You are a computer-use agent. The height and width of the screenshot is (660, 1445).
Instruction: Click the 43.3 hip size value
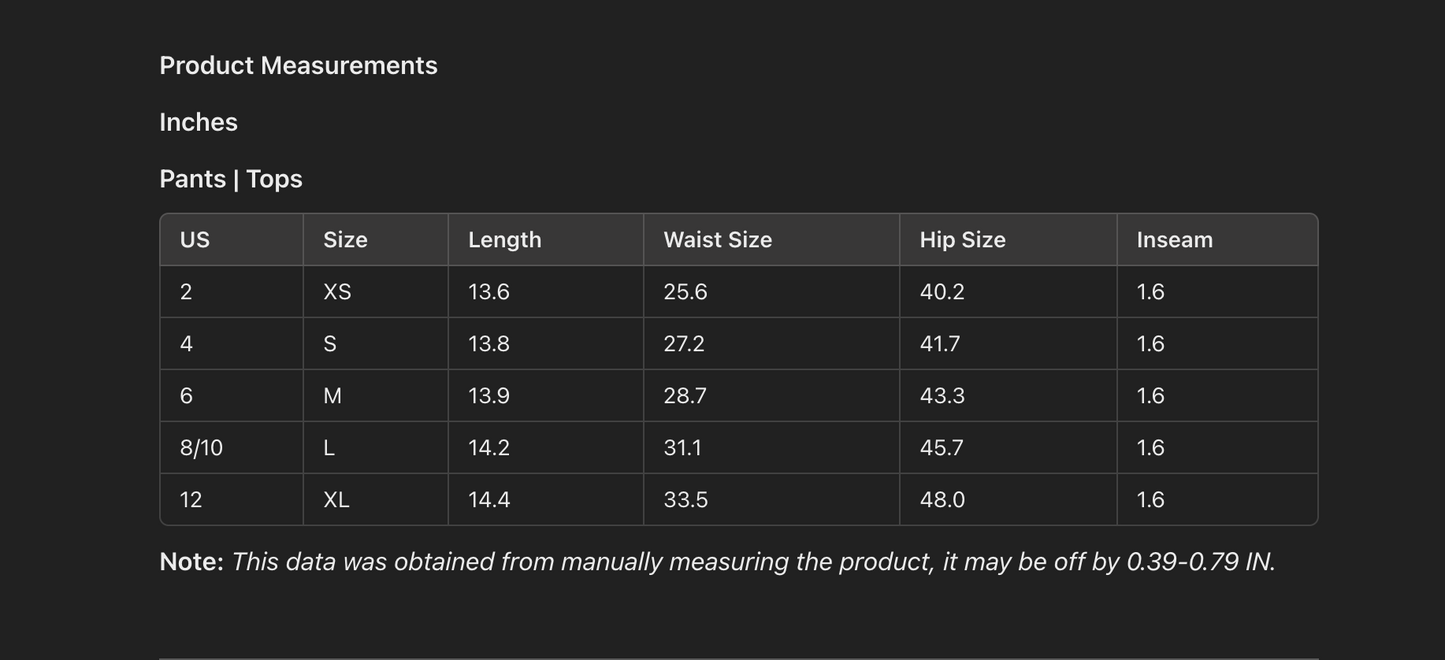[942, 396]
